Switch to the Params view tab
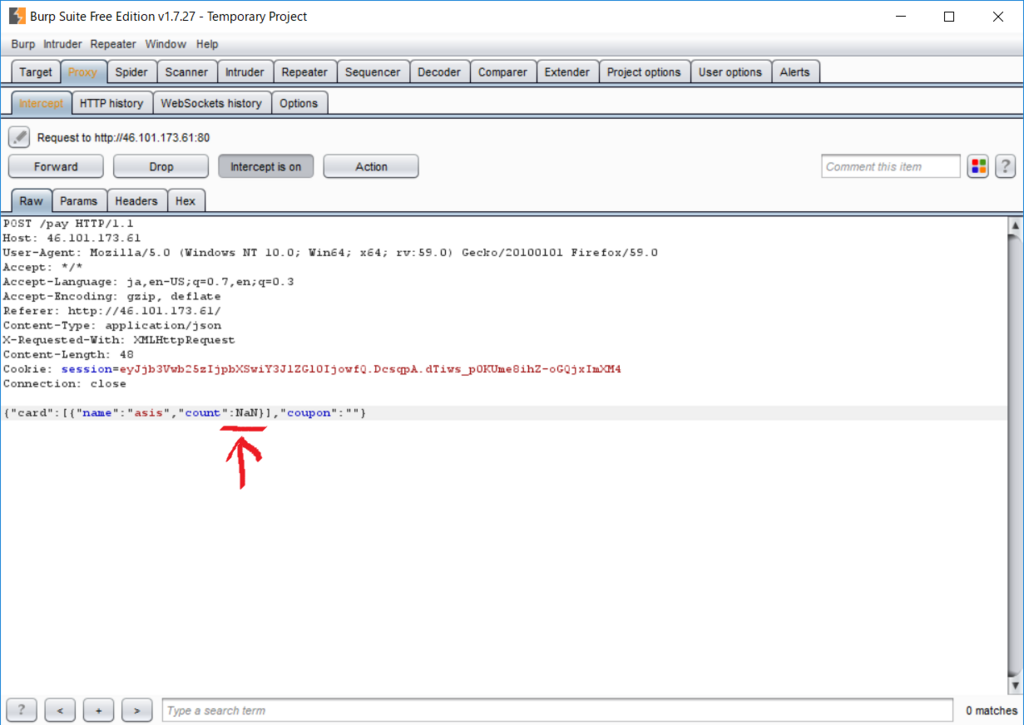1024x725 pixels. click(x=78, y=201)
